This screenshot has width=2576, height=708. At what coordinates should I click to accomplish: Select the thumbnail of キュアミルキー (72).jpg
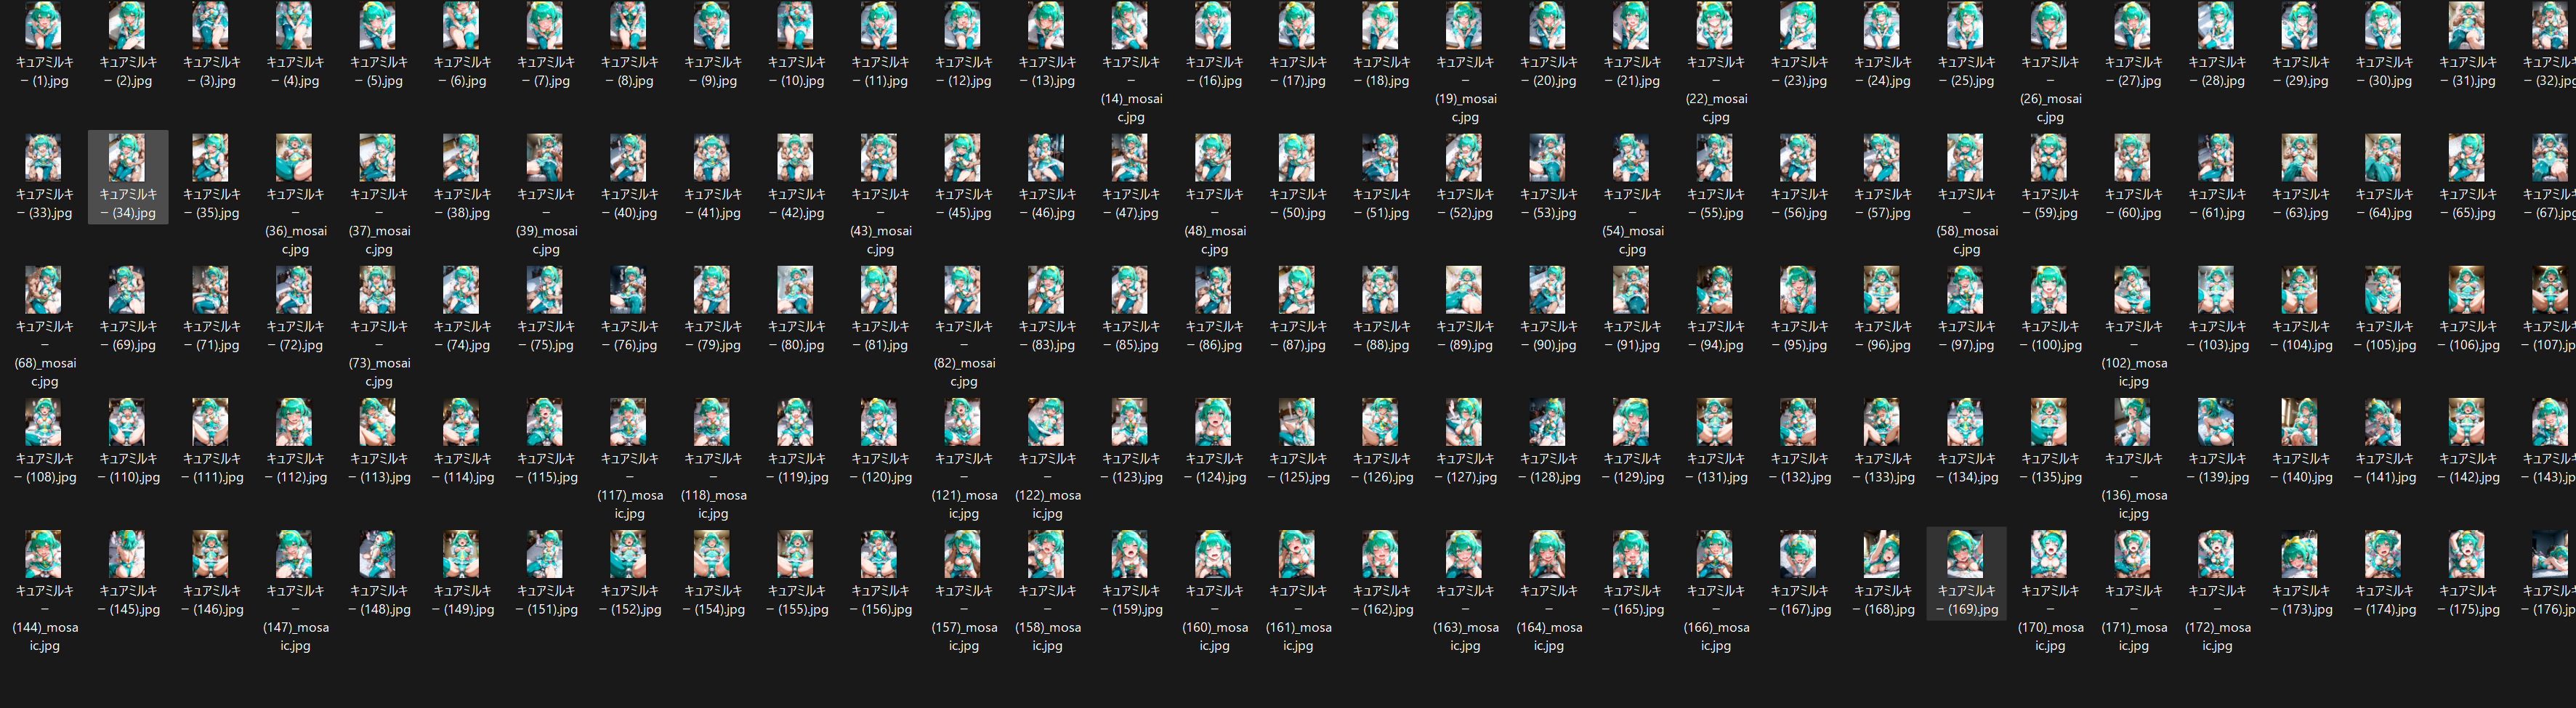294,290
